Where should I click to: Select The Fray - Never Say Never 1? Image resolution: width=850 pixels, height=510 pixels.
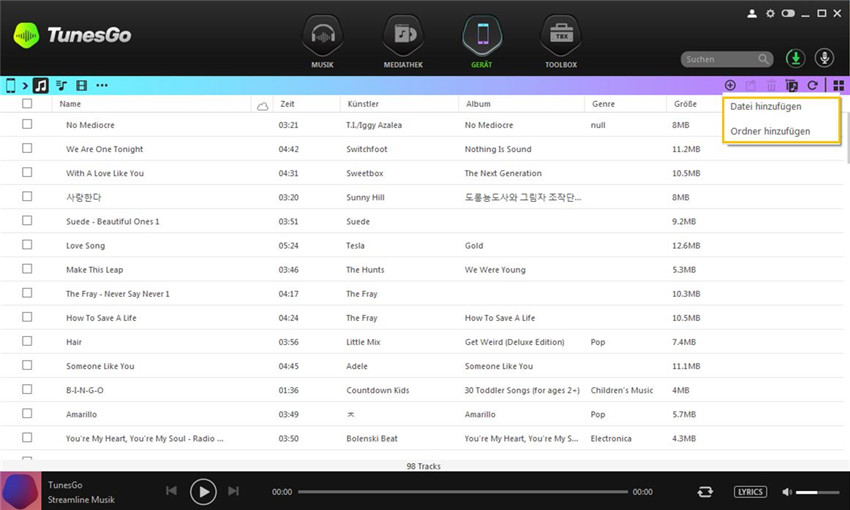click(118, 294)
